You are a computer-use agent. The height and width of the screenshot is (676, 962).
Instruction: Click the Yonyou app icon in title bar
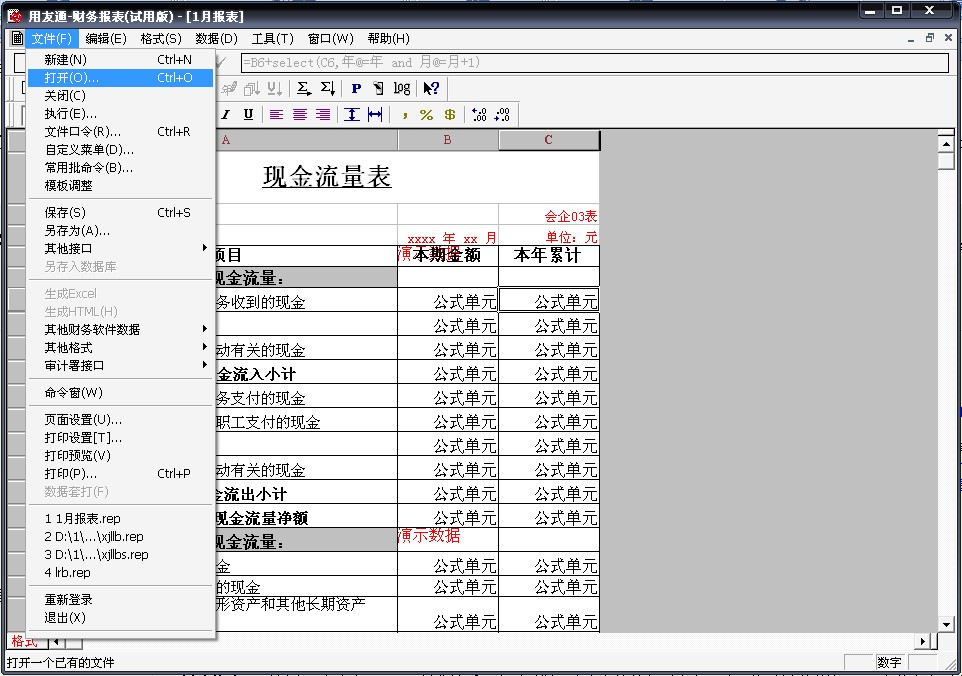(x=14, y=15)
